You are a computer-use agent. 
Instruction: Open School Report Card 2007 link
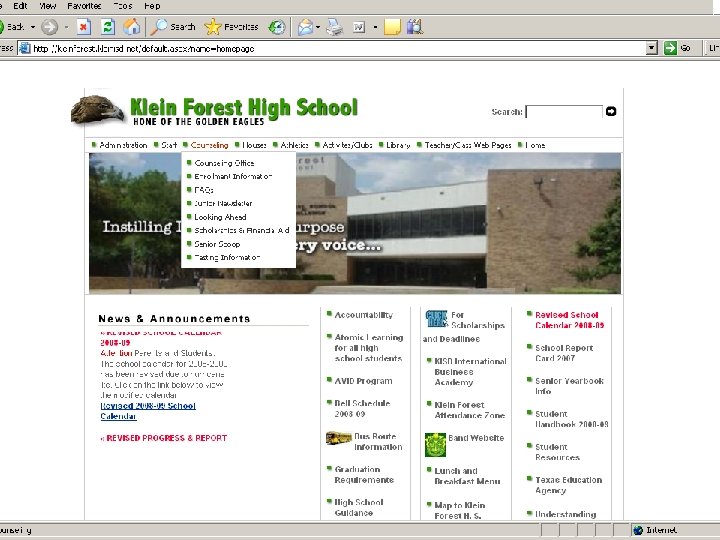[564, 353]
